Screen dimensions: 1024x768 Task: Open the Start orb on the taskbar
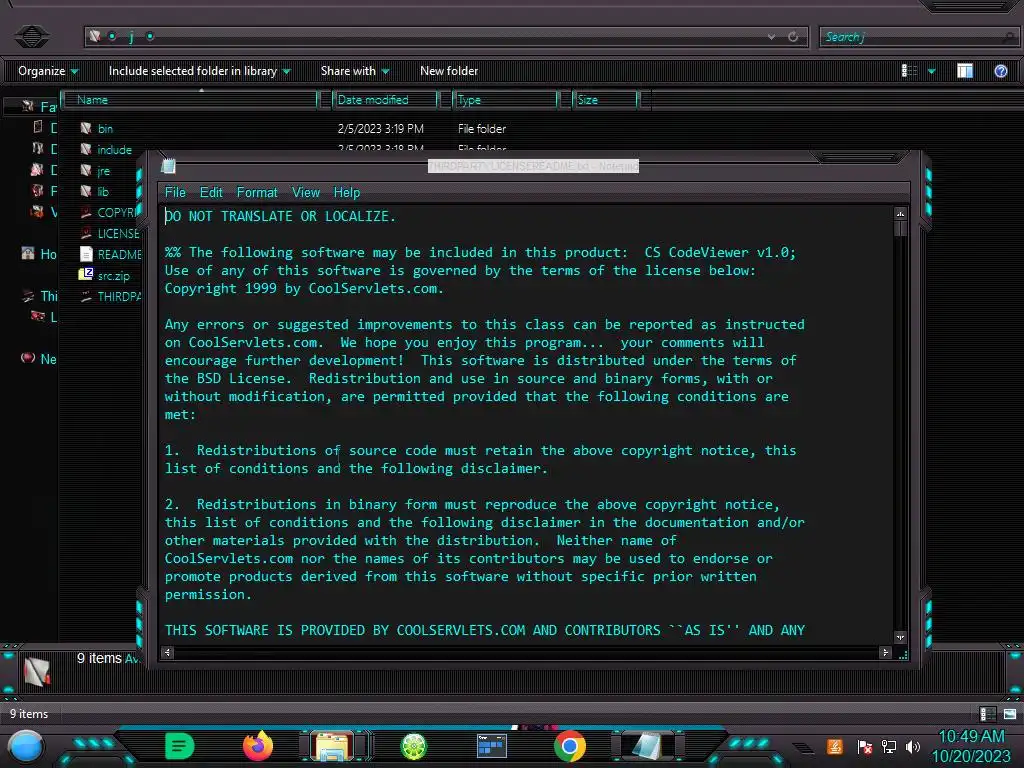coord(26,746)
